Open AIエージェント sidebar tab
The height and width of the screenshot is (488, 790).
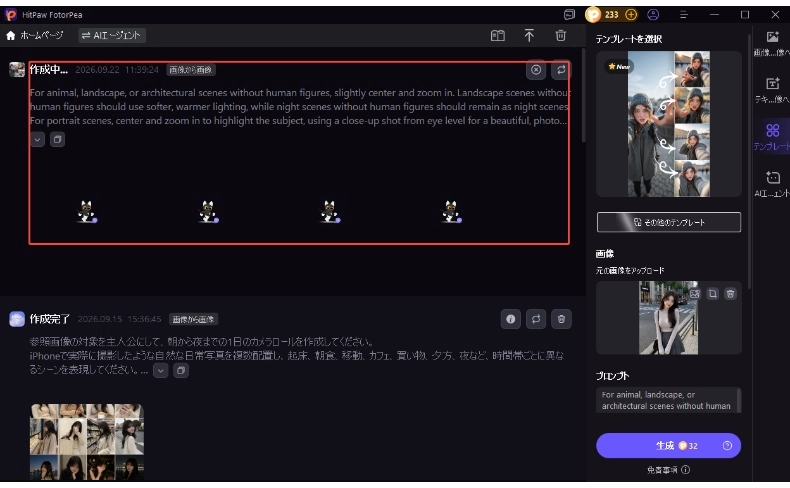772,184
